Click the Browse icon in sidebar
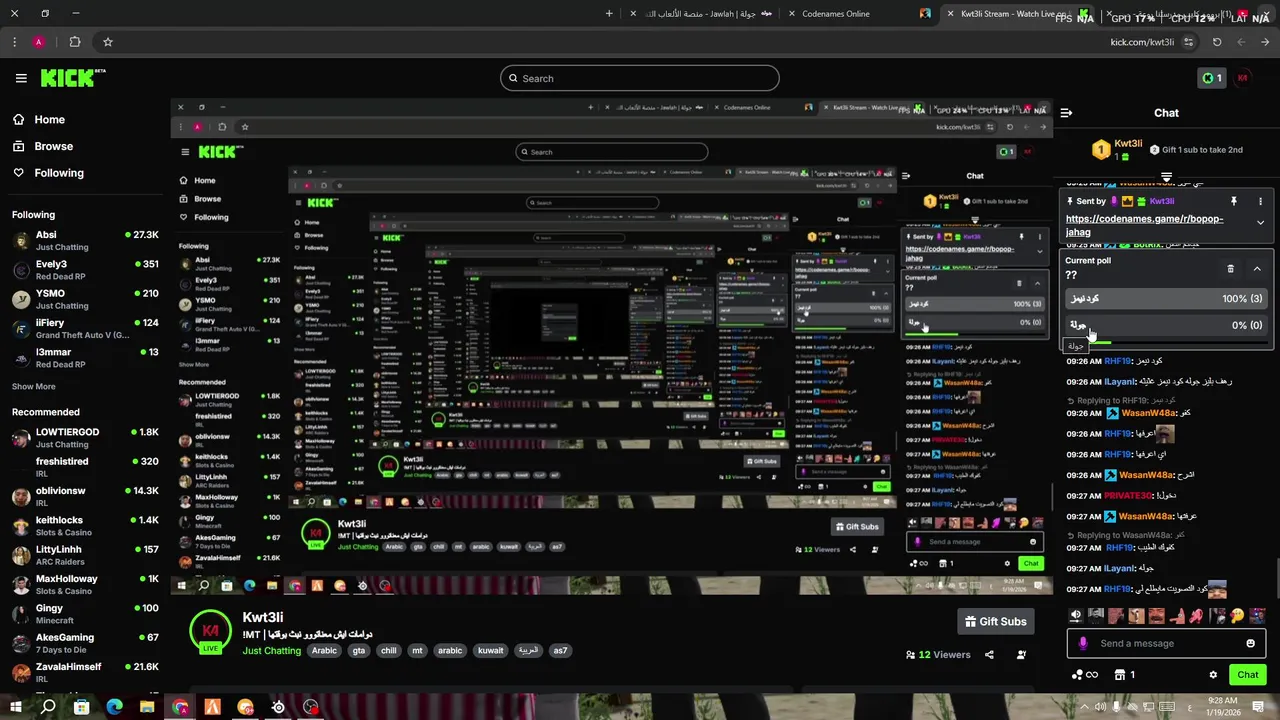Viewport: 1280px width, 720px height. pos(19,146)
